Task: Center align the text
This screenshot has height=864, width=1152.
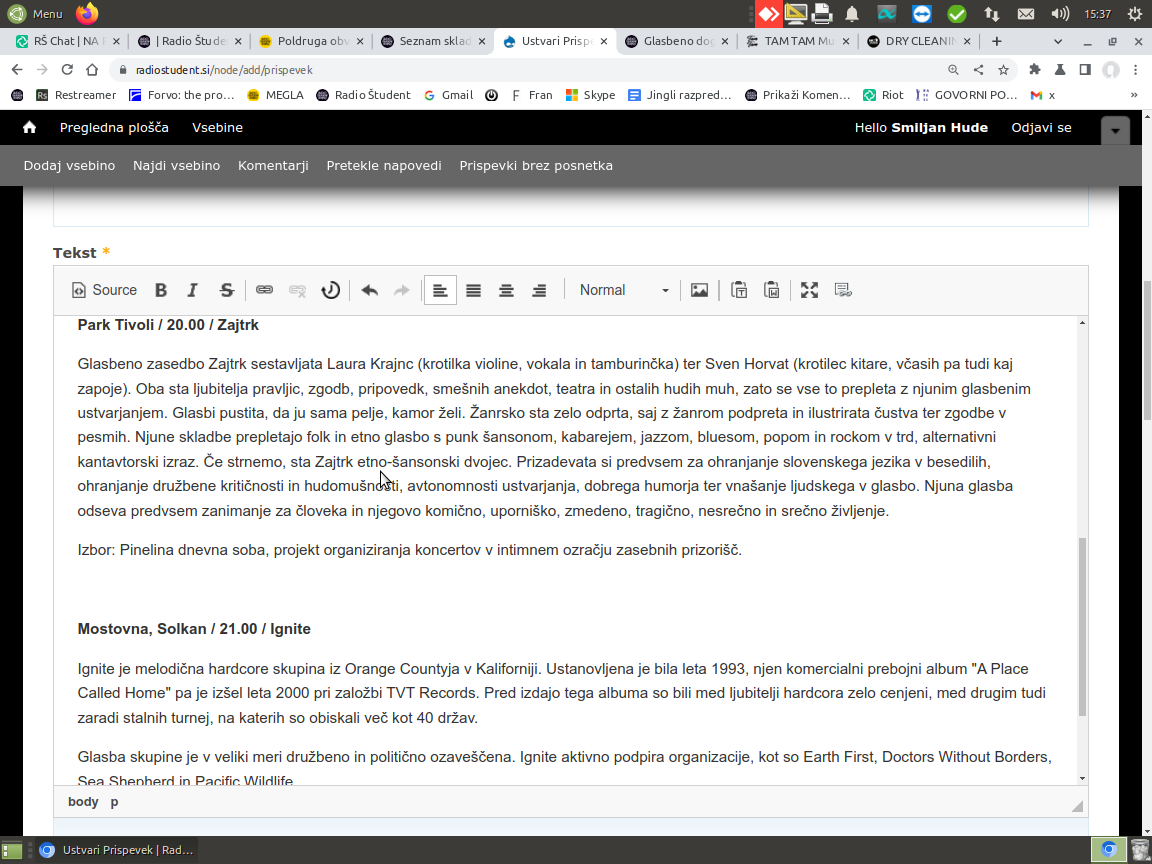Action: pyautogui.click(x=506, y=290)
